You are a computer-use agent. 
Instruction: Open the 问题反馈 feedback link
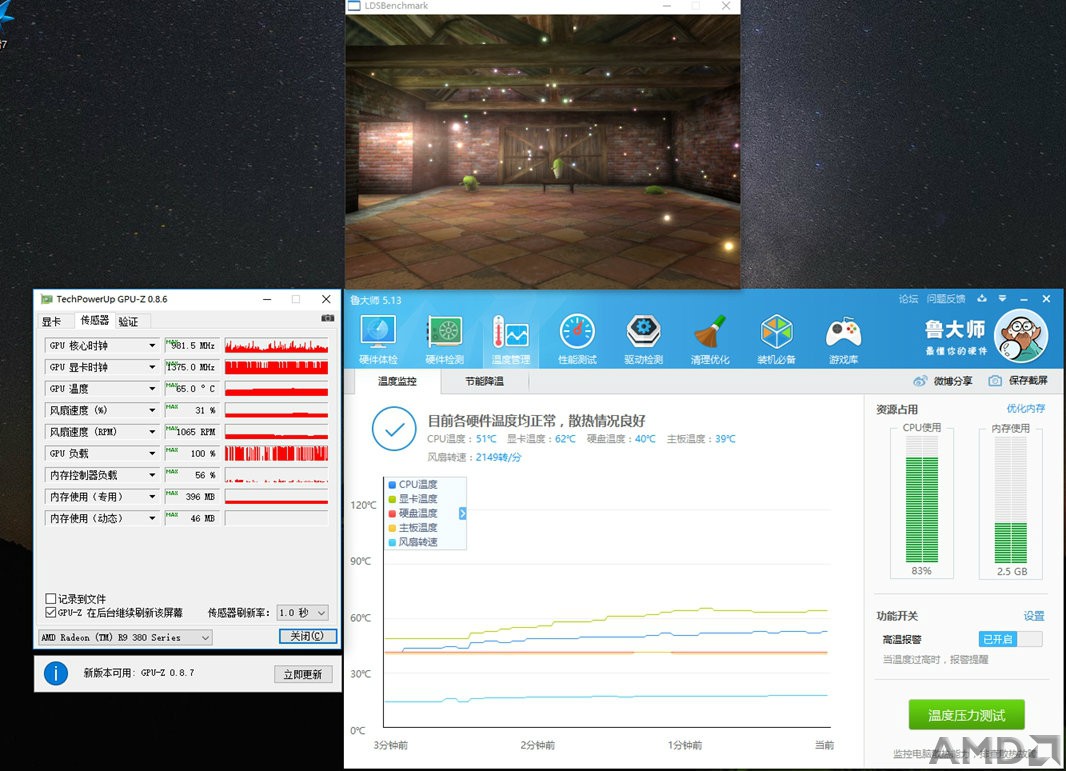click(946, 298)
